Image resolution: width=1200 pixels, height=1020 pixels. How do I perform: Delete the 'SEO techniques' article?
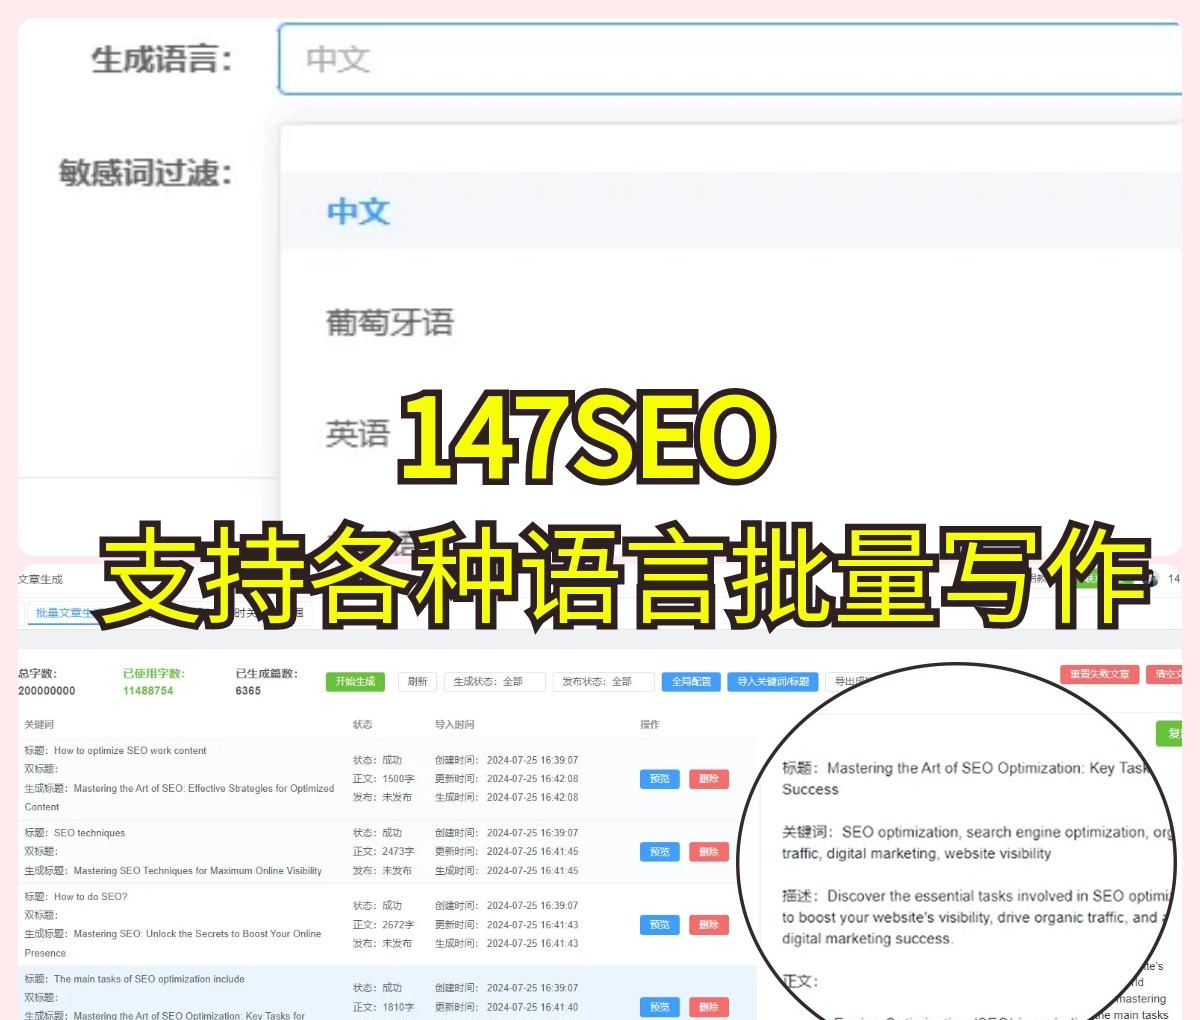tap(707, 851)
